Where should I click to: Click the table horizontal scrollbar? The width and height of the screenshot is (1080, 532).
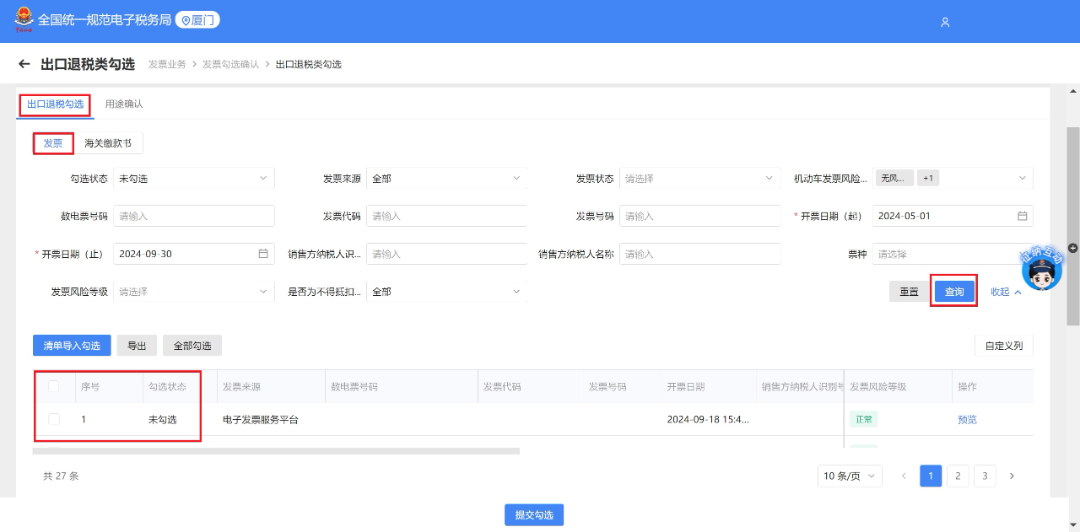(276, 451)
